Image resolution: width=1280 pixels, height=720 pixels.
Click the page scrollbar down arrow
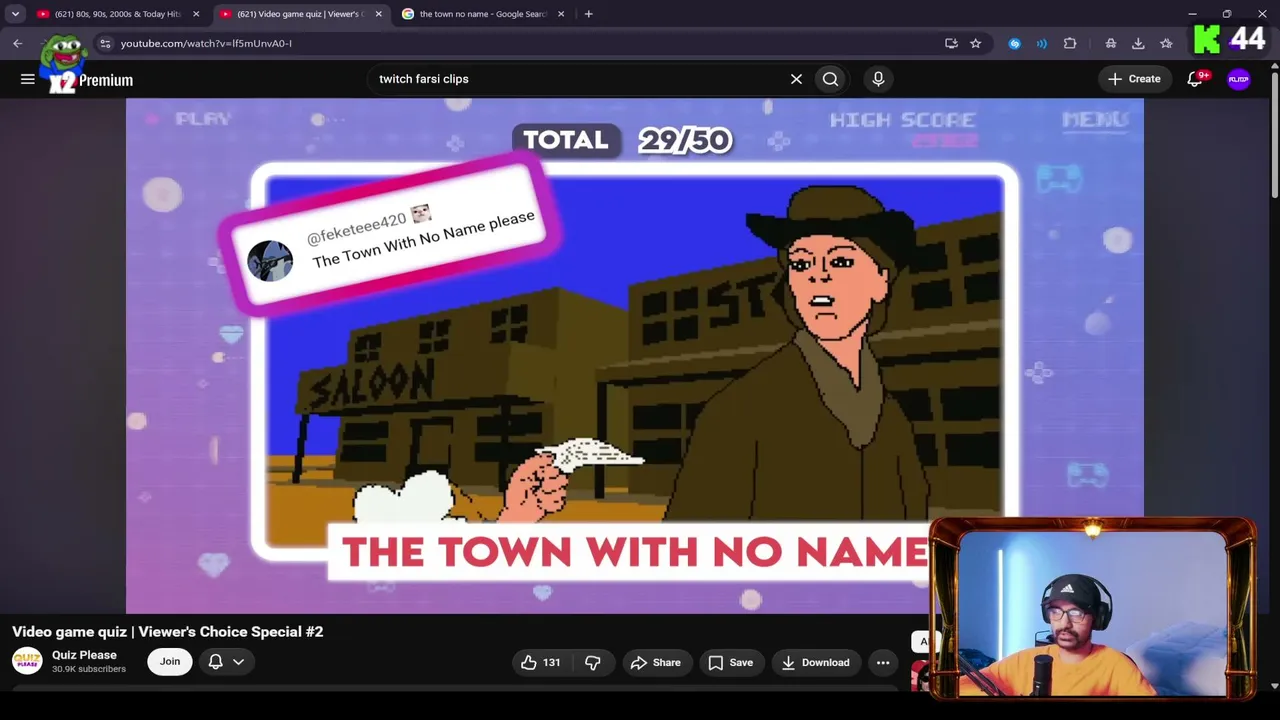[1274, 686]
